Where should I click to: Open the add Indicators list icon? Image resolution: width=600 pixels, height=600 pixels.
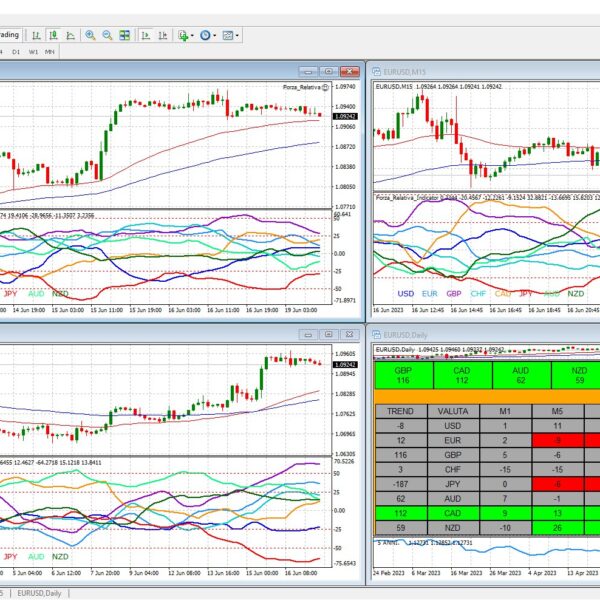coord(183,36)
